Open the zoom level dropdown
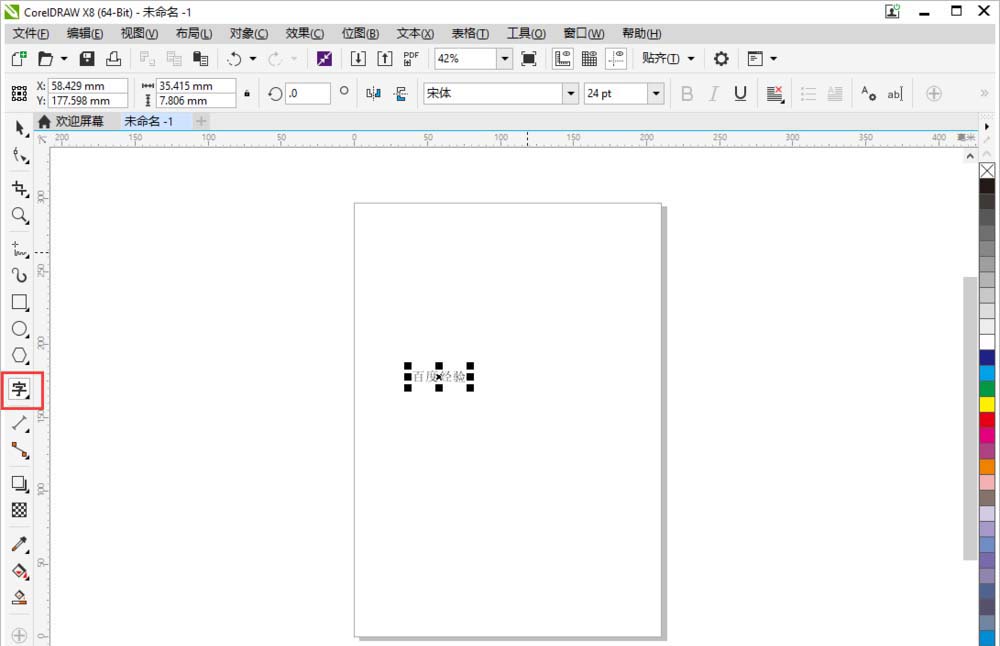The image size is (1000, 646). pyautogui.click(x=505, y=59)
